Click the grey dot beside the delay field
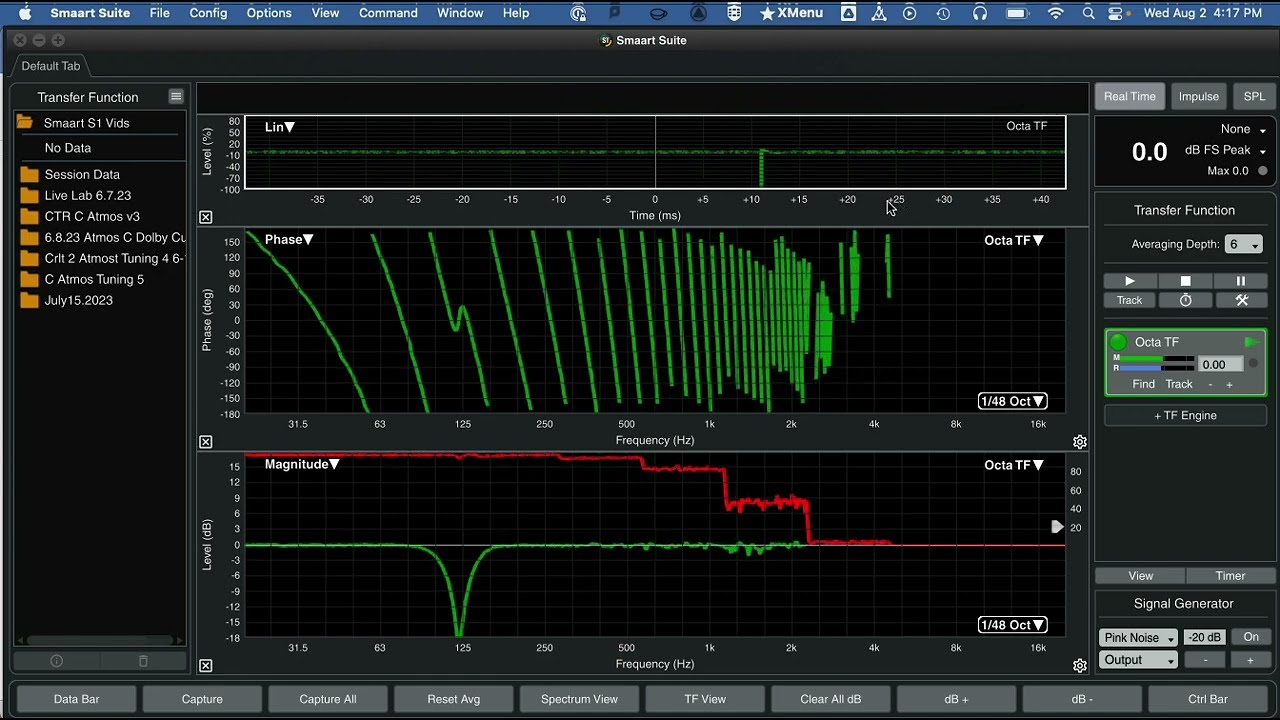This screenshot has height=720, width=1280. coord(1253,364)
